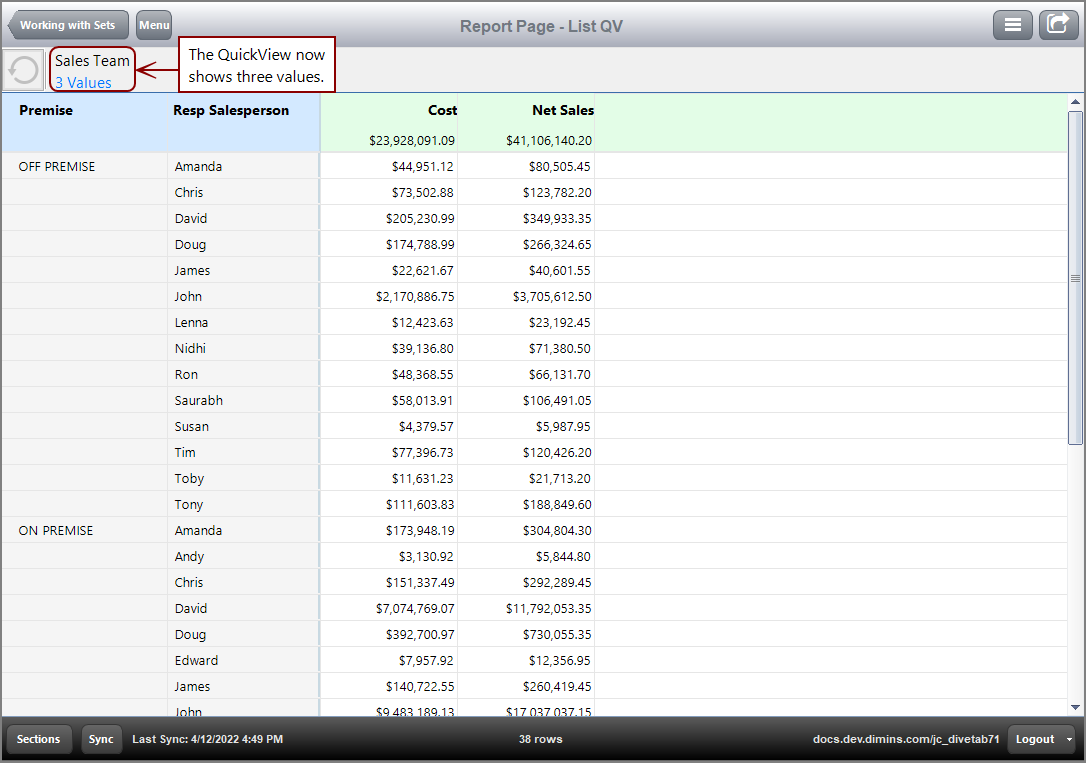This screenshot has height=763, width=1086.
Task: Sort by the Cost column header
Action: coord(442,110)
